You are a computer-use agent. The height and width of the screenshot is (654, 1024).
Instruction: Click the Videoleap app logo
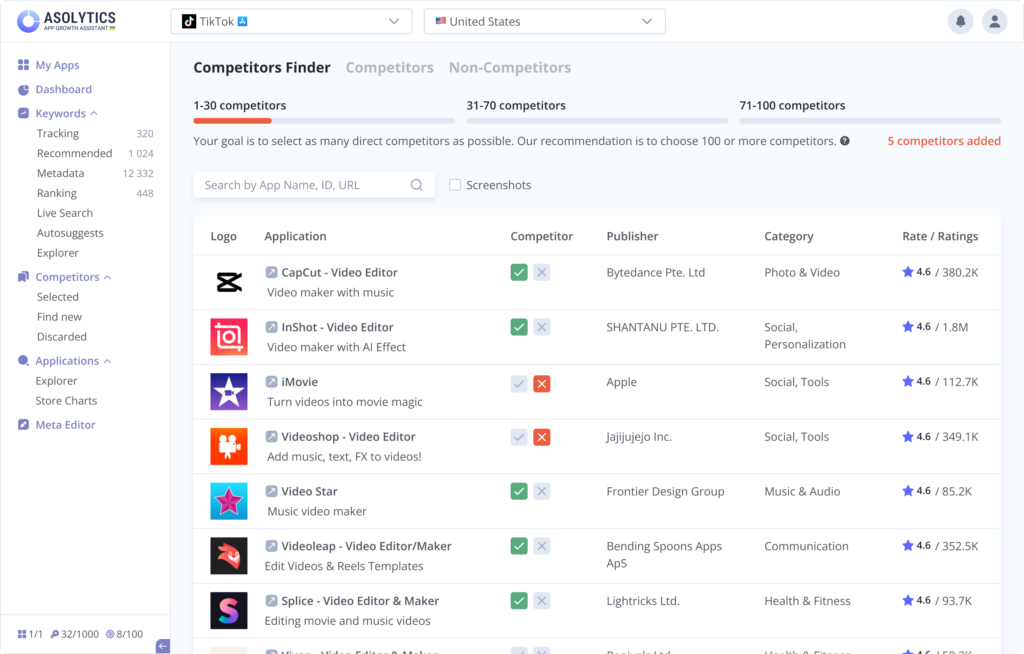(x=229, y=556)
